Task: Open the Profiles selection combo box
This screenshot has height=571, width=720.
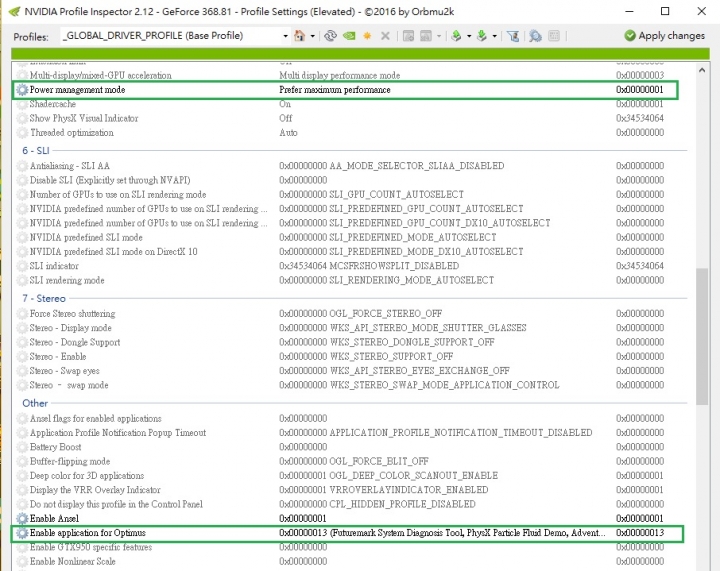Action: [x=175, y=35]
